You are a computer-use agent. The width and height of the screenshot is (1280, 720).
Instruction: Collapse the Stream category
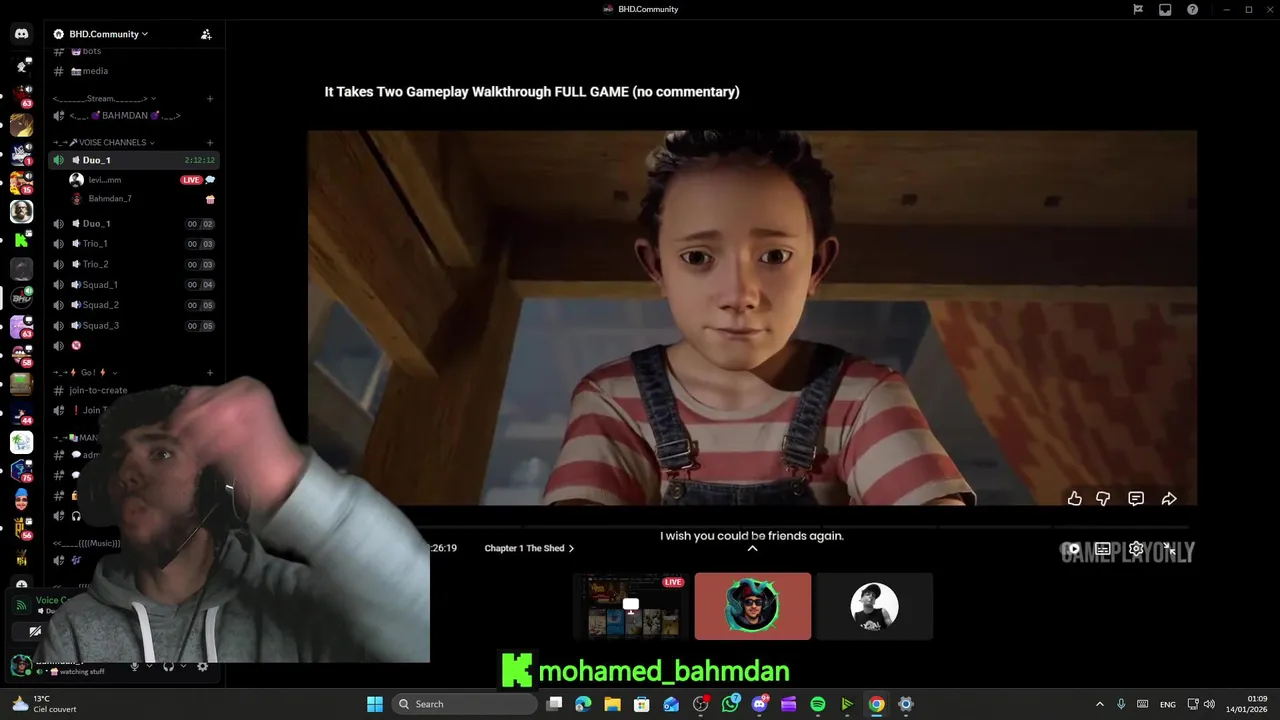click(104, 98)
